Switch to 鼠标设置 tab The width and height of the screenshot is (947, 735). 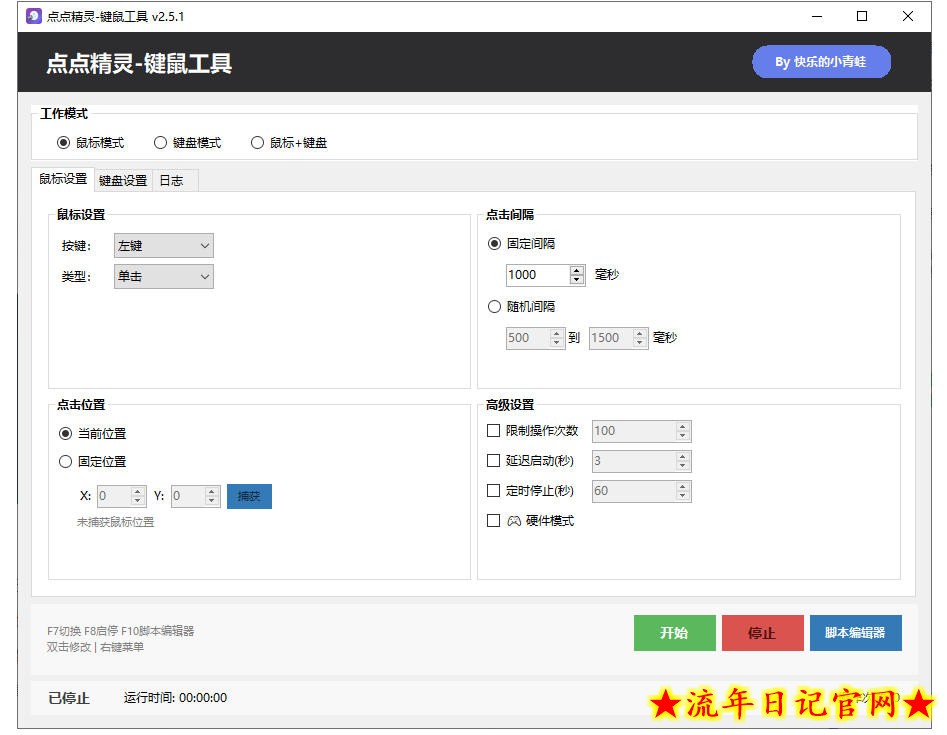[63, 179]
